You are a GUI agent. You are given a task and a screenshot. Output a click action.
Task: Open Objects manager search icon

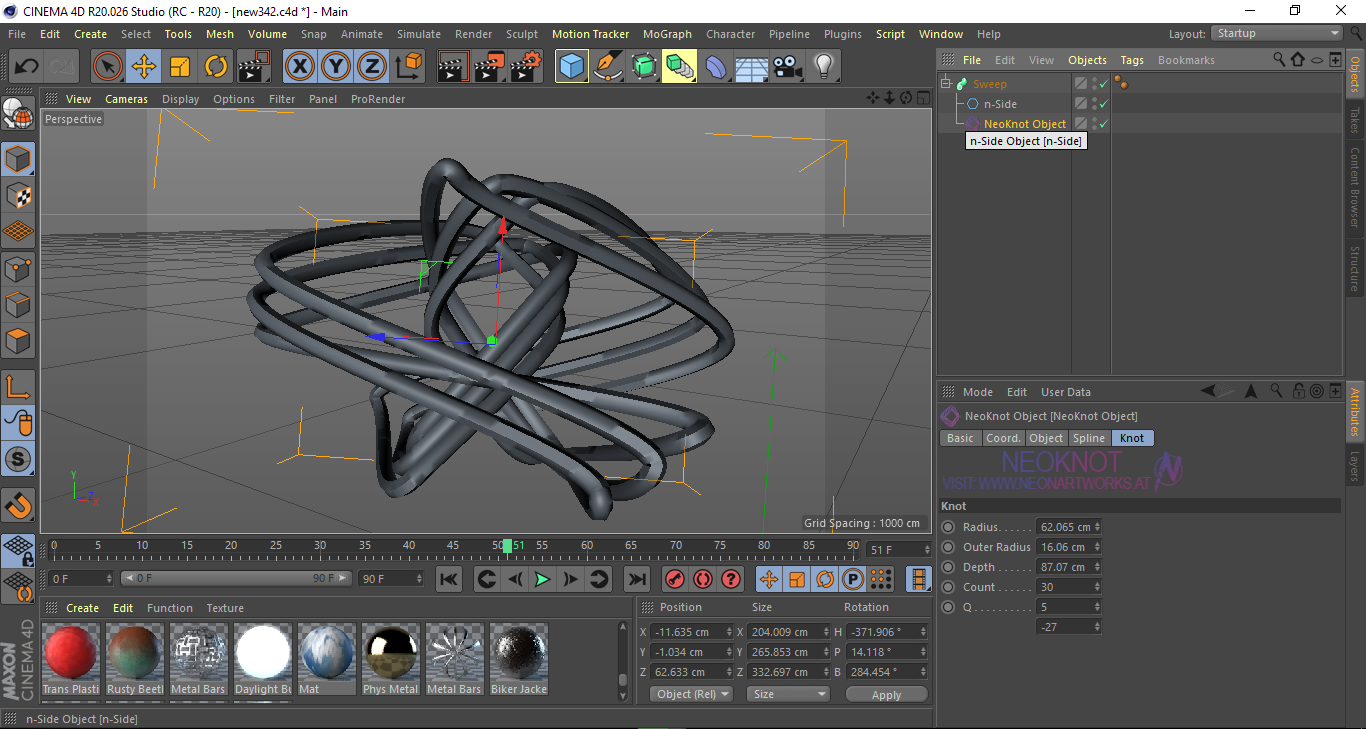coord(1279,60)
